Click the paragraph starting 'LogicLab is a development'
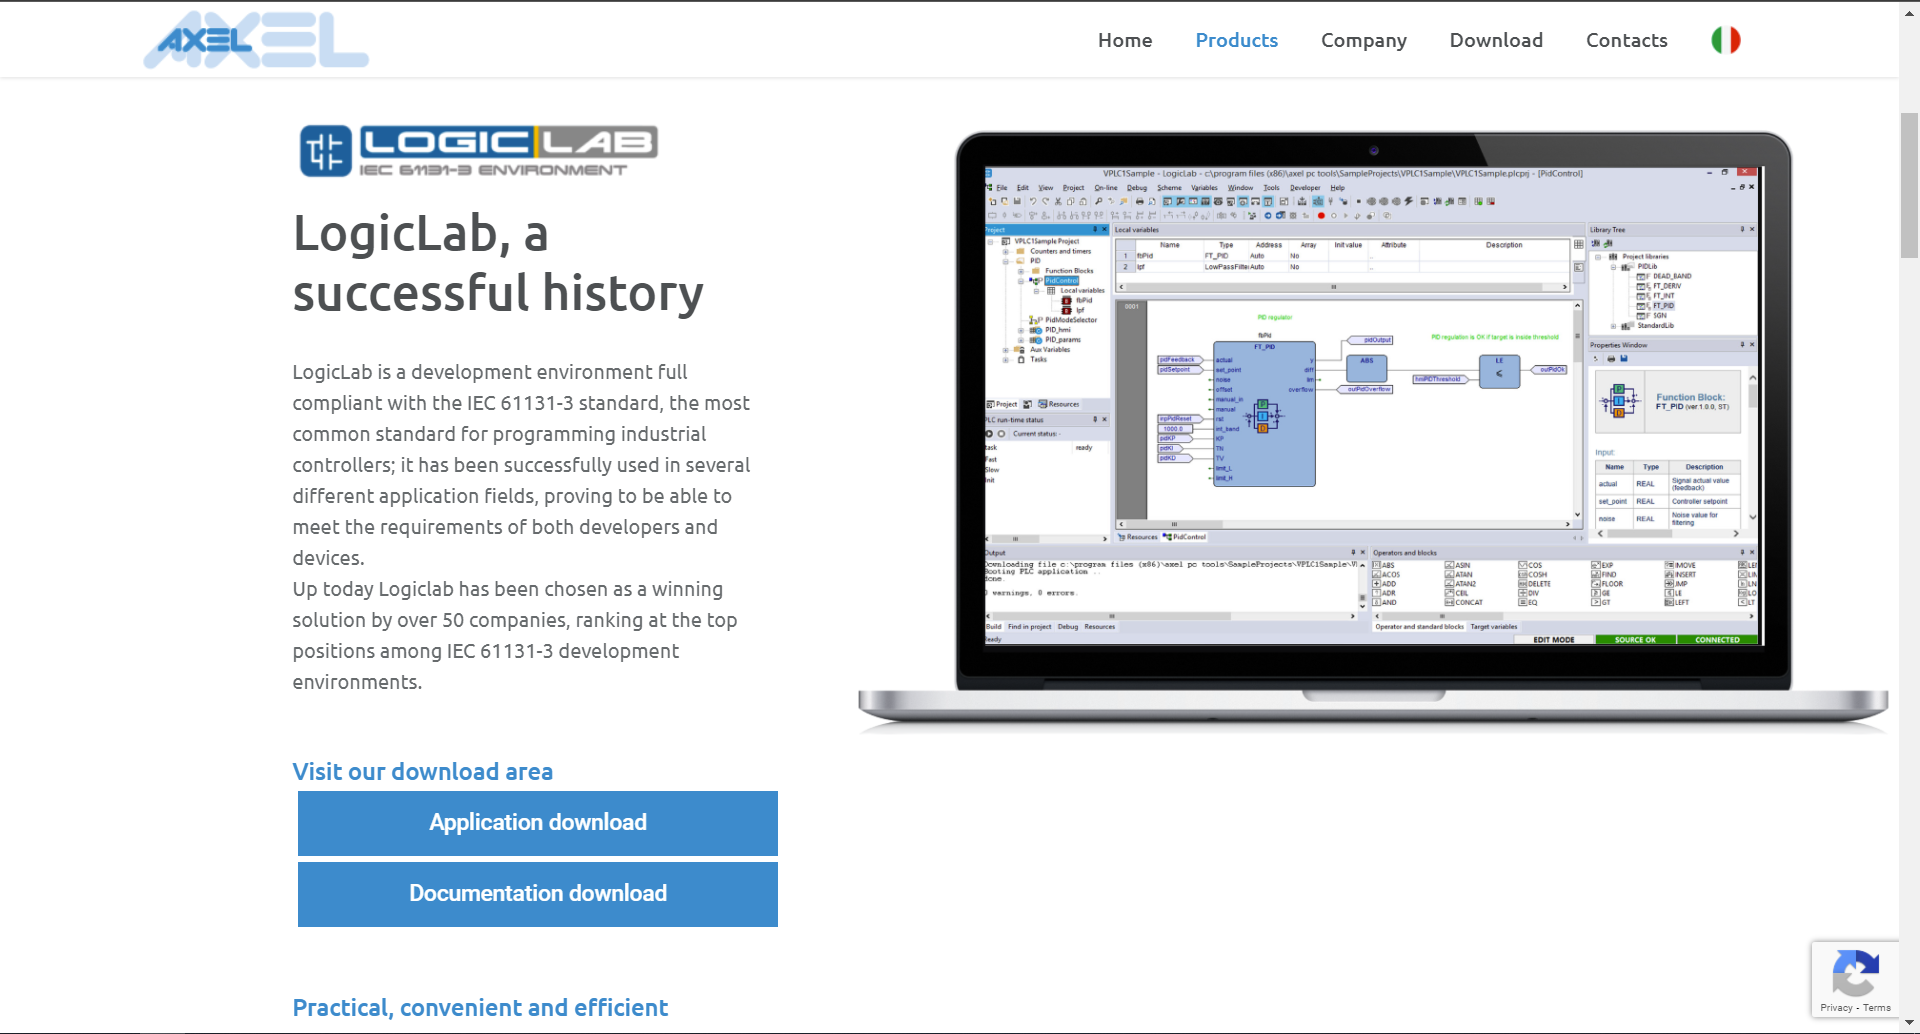Screen dimensions: 1920x1034 (x=521, y=465)
